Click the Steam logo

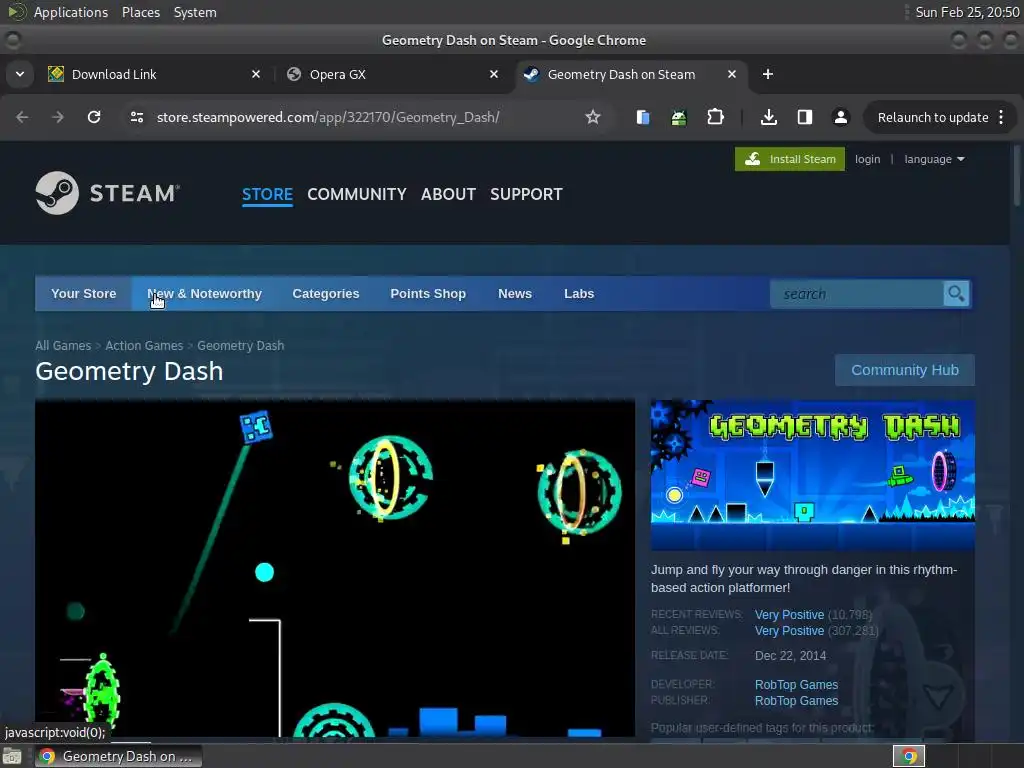[x=108, y=193]
